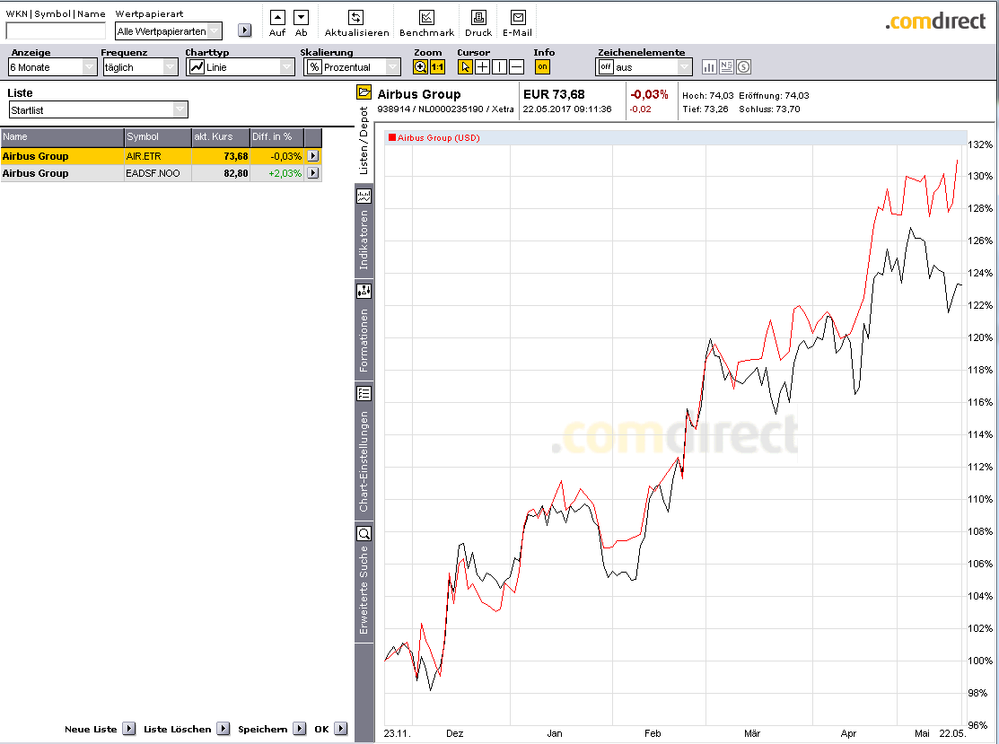
Task: Expand the Frequenz täglich dropdown
Action: (x=140, y=67)
